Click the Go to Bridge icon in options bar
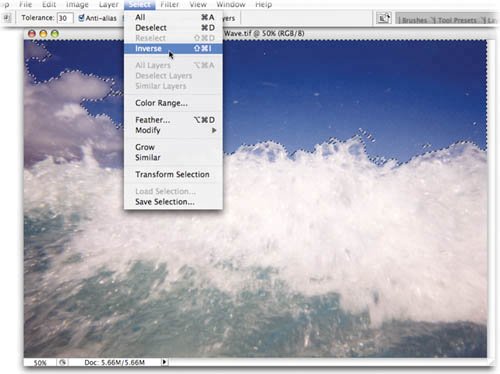Screen dimensions: 500x374 coord(383,18)
